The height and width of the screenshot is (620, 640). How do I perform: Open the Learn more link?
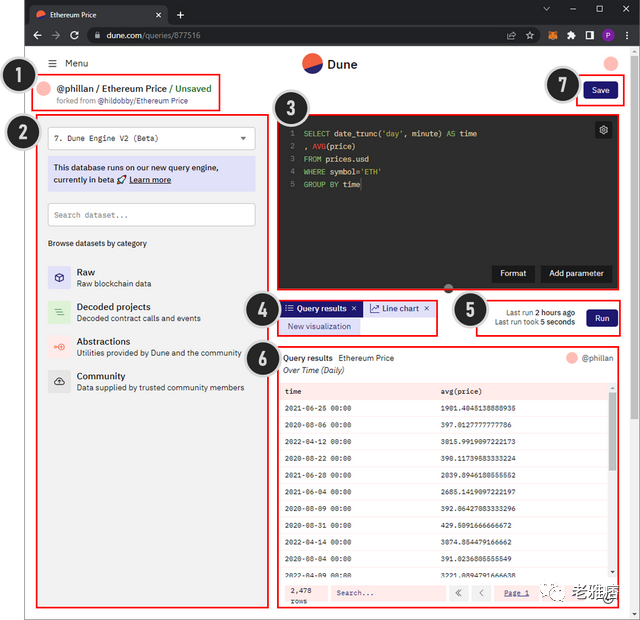150,180
